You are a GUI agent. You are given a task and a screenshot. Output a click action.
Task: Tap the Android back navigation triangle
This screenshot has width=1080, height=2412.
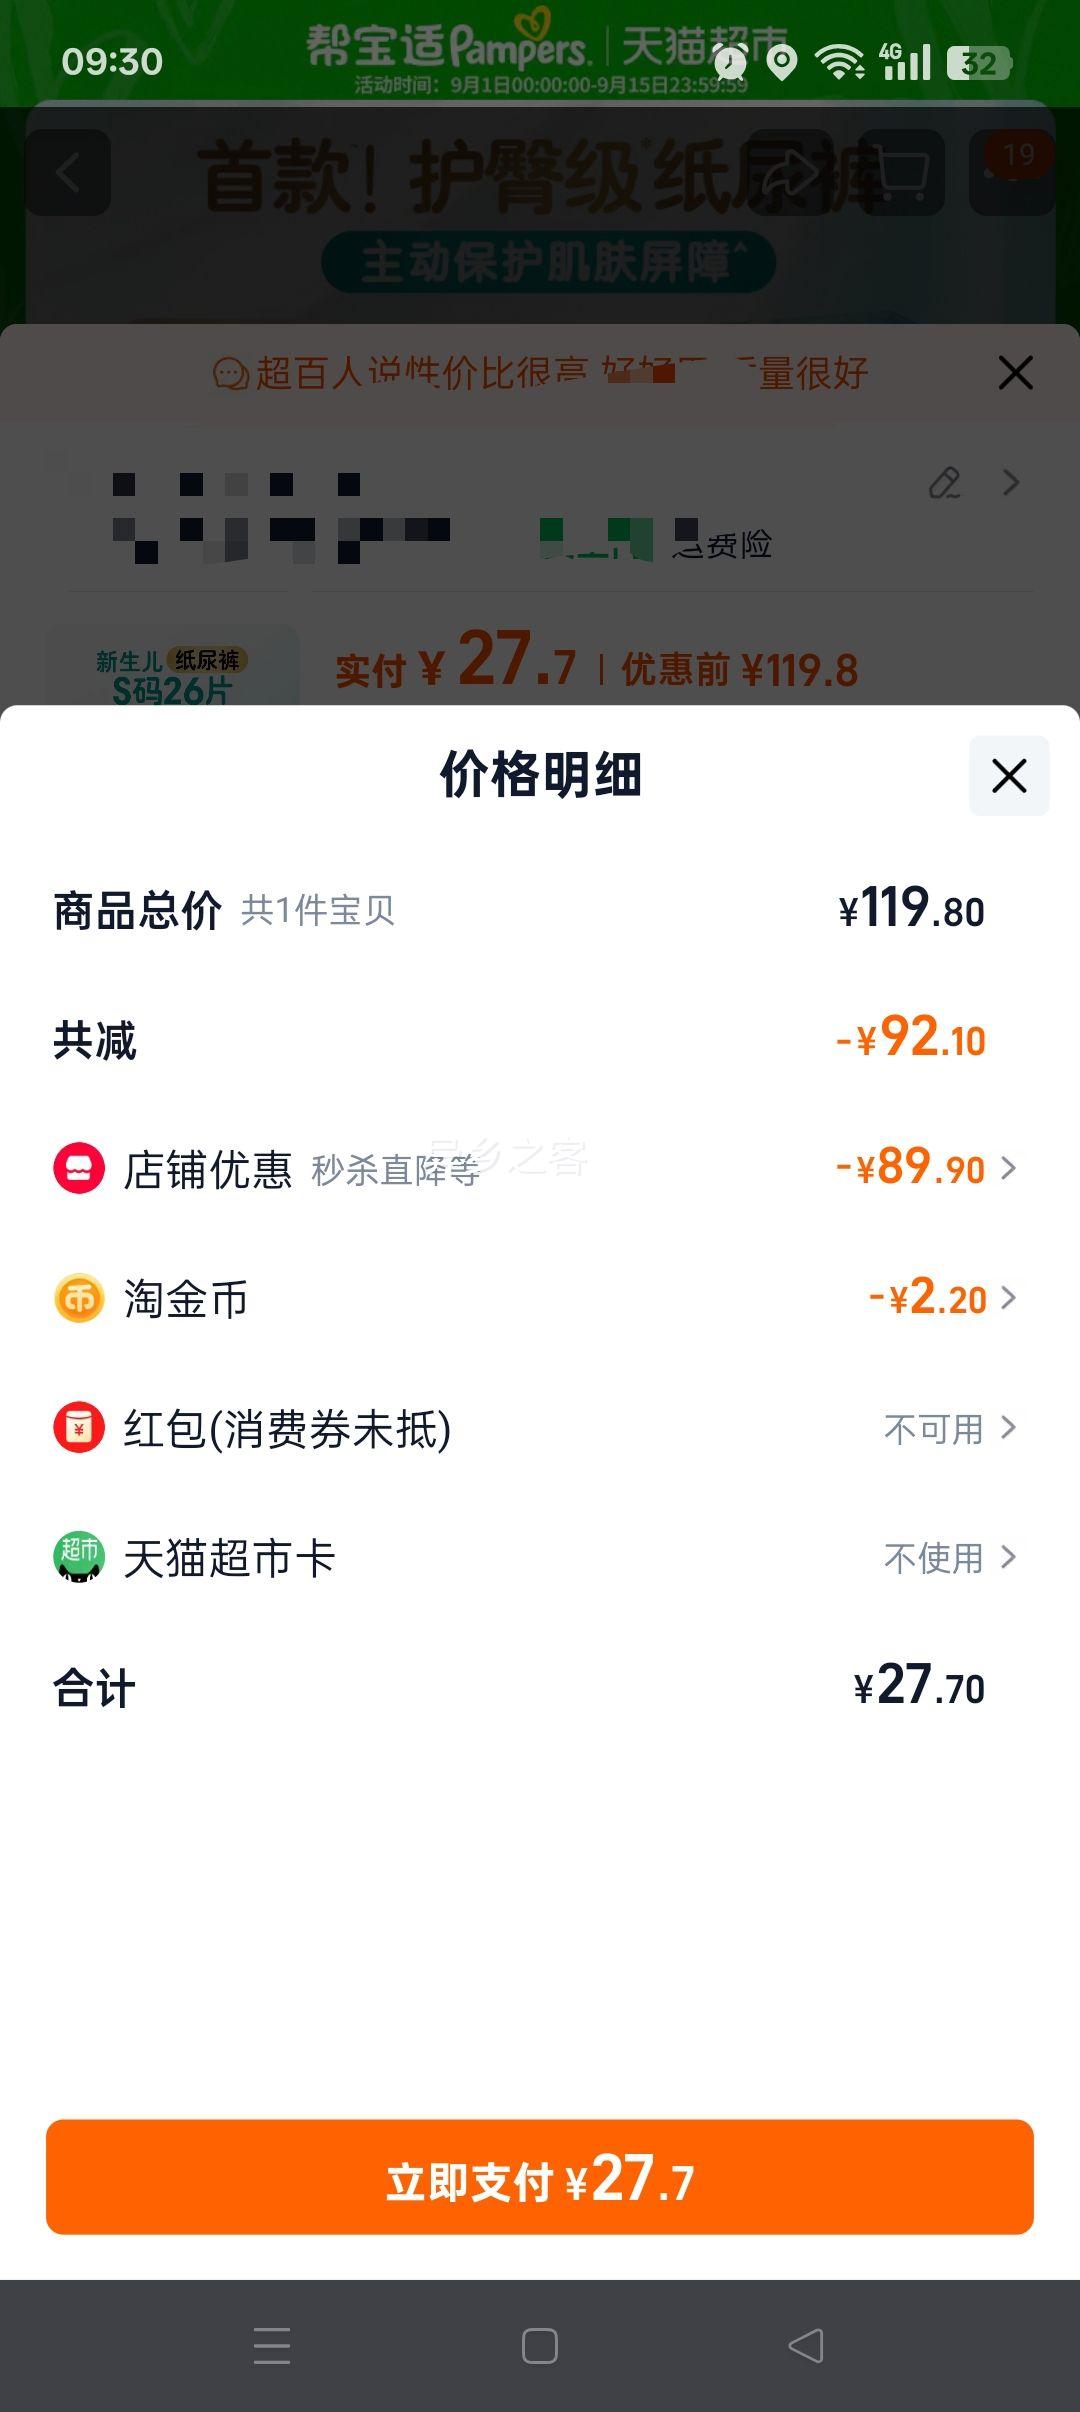pyautogui.click(x=806, y=2345)
